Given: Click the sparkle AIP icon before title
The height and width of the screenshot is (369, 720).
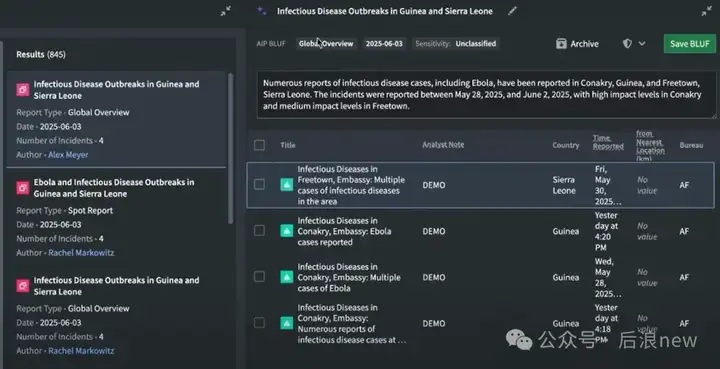Looking at the screenshot, I should coord(261,11).
